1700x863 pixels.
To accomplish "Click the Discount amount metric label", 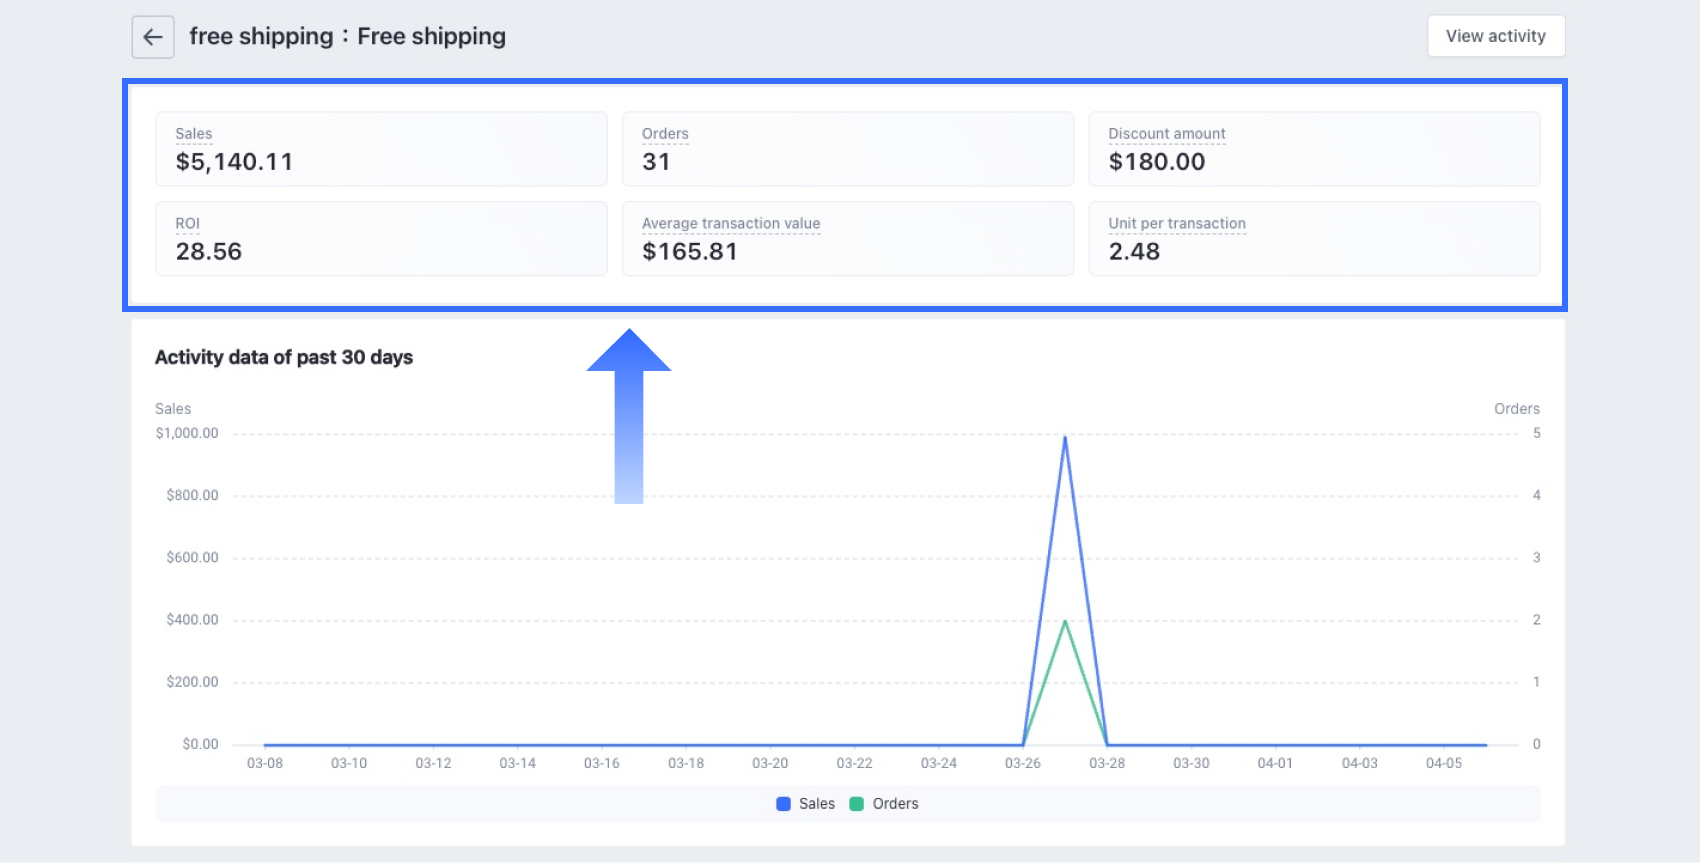I will point(1166,134).
